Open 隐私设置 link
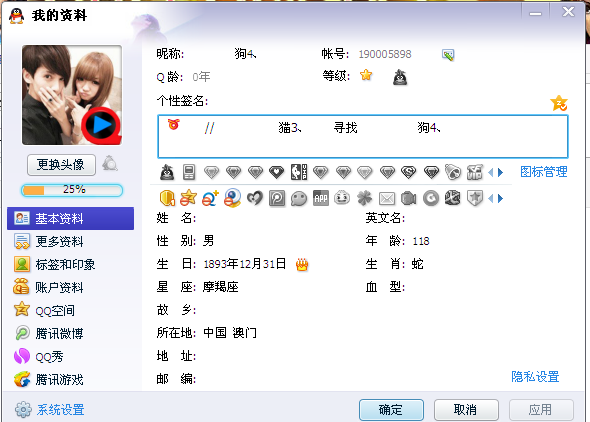The image size is (590, 422). 535,376
